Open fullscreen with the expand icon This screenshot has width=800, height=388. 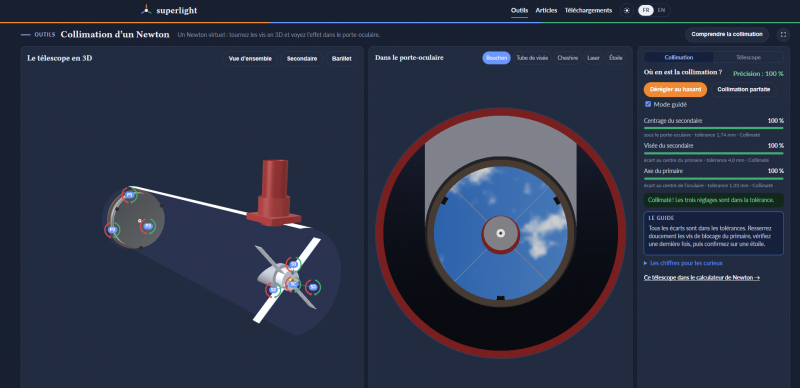click(783, 35)
